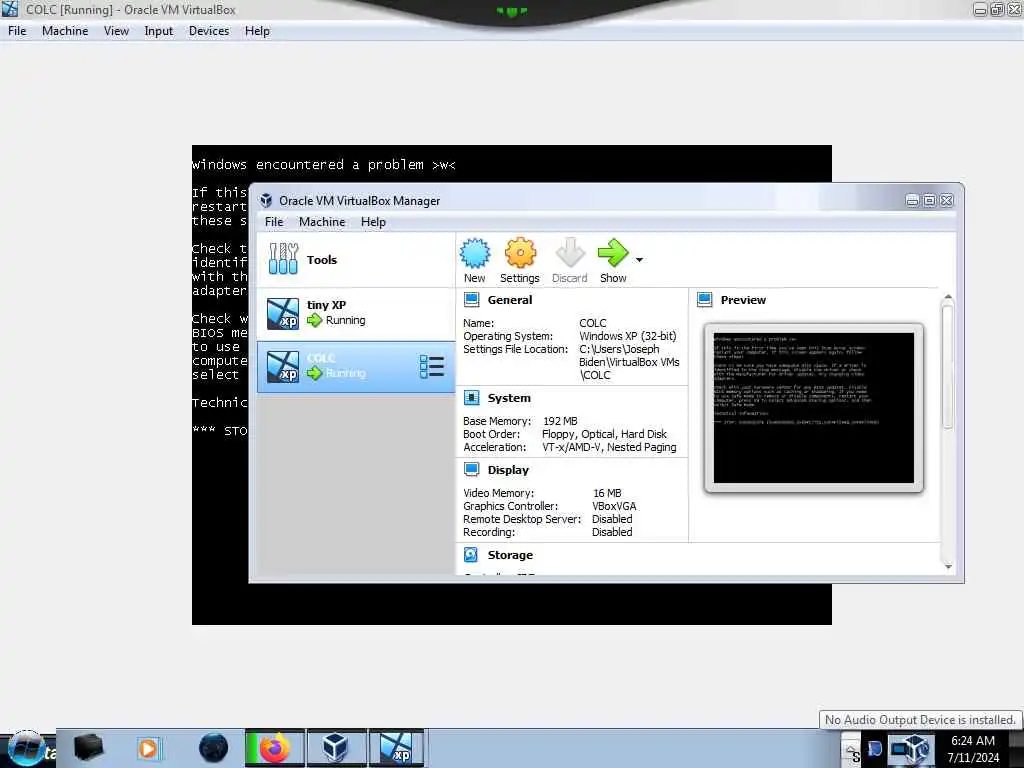Viewport: 1024px width, 768px height.
Task: Click COLC window title bar icon
Action: pyautogui.click(x=10, y=9)
